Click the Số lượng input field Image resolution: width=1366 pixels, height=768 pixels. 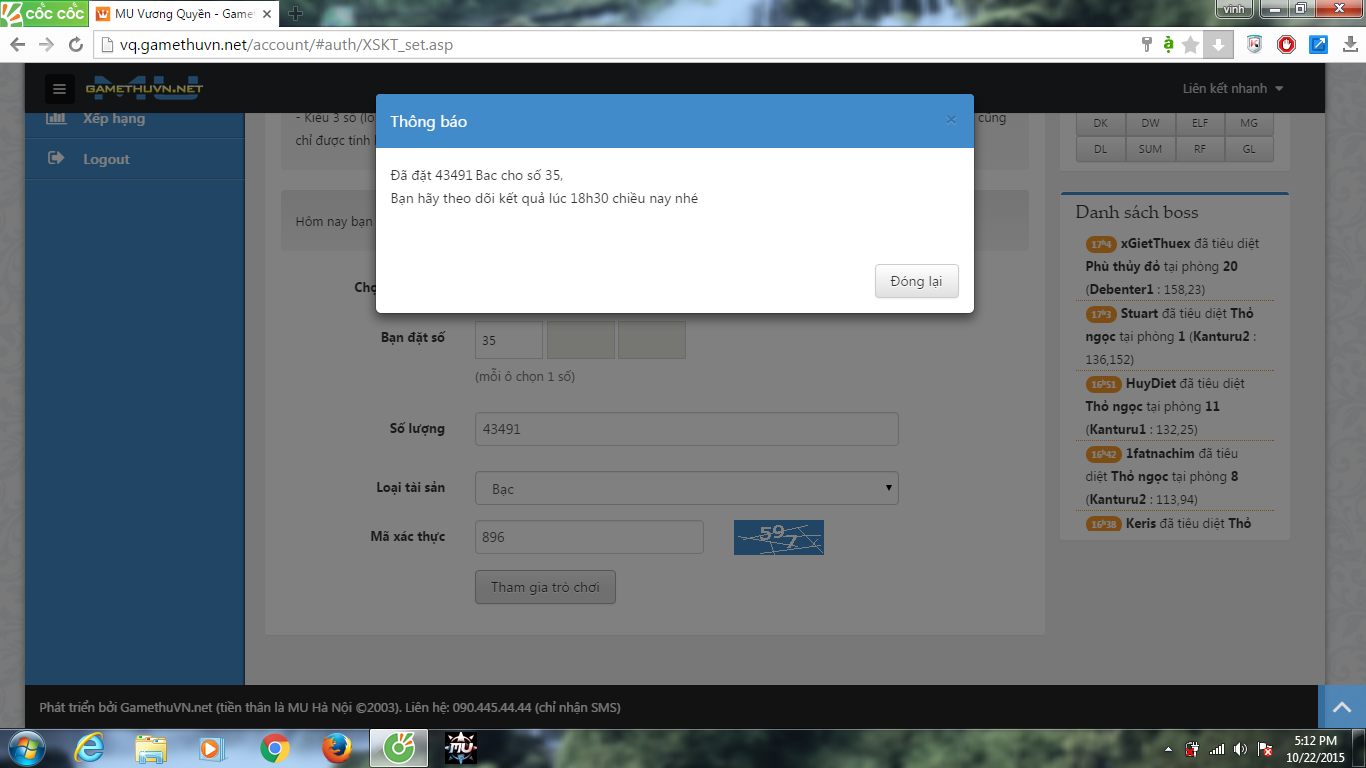[x=686, y=429]
